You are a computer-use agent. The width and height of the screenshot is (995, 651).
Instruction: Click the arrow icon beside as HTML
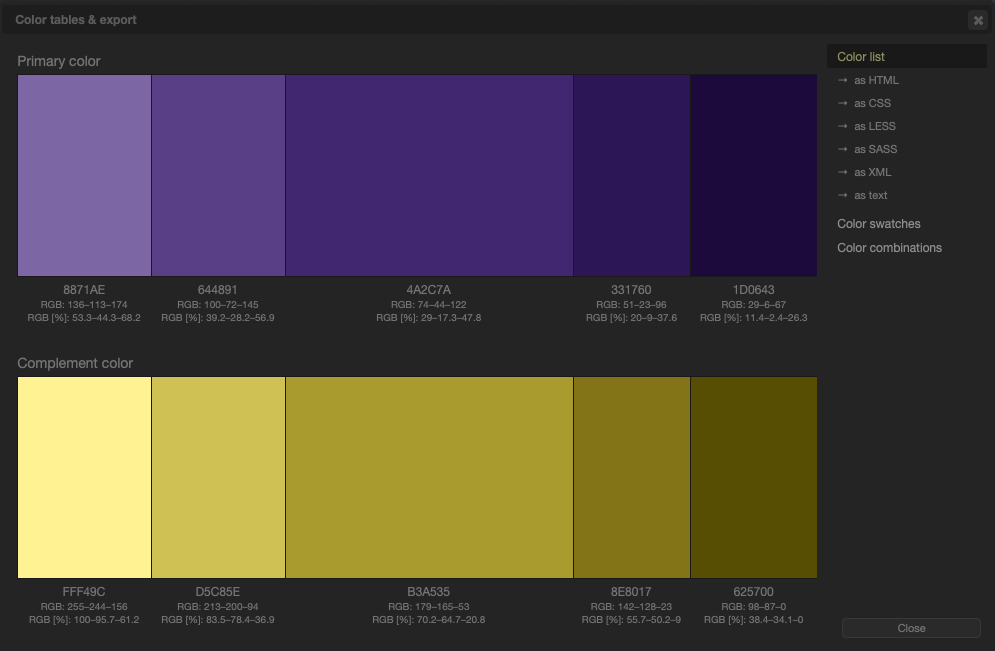coord(843,80)
